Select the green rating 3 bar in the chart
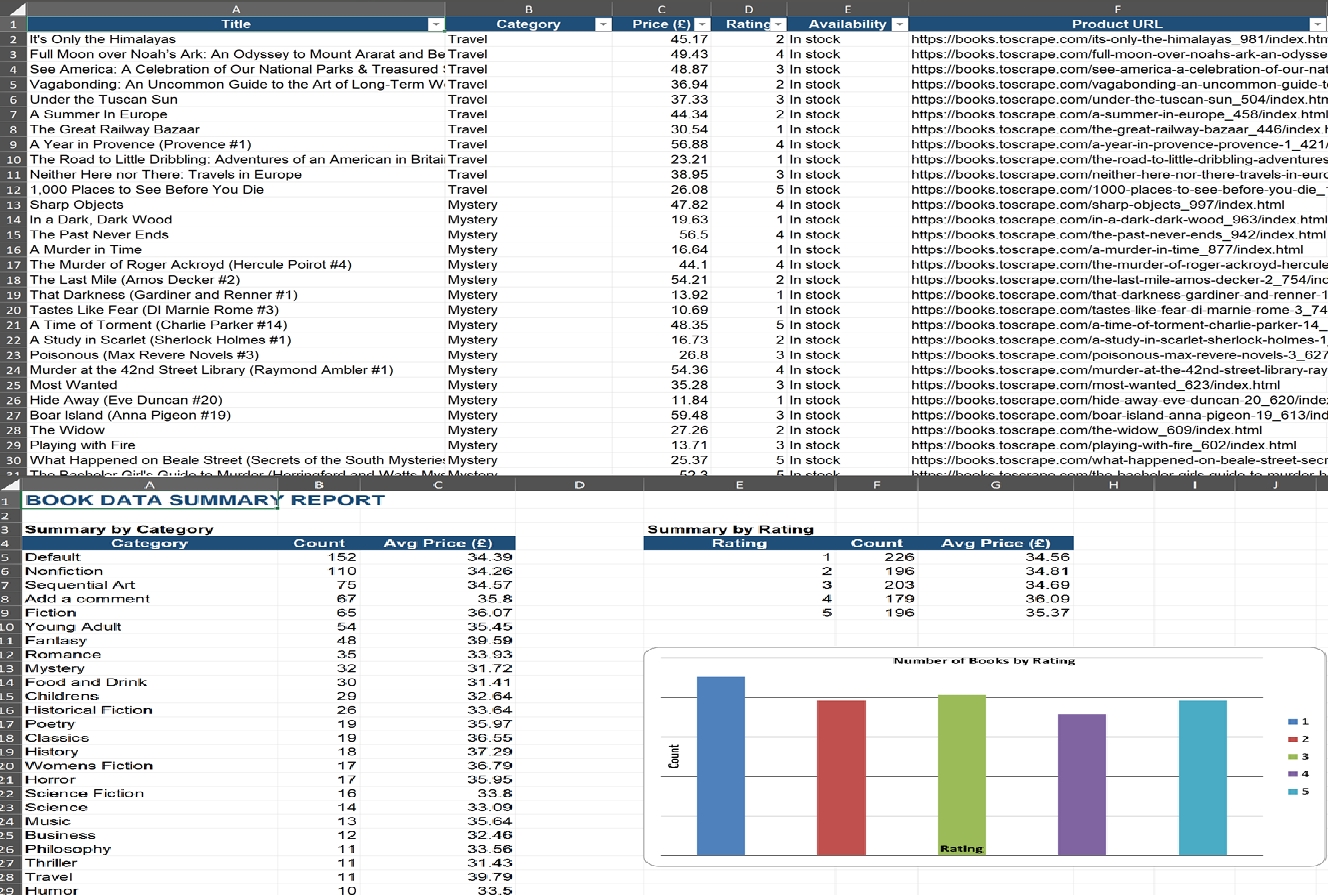The width and height of the screenshot is (1328, 895). pos(962,775)
